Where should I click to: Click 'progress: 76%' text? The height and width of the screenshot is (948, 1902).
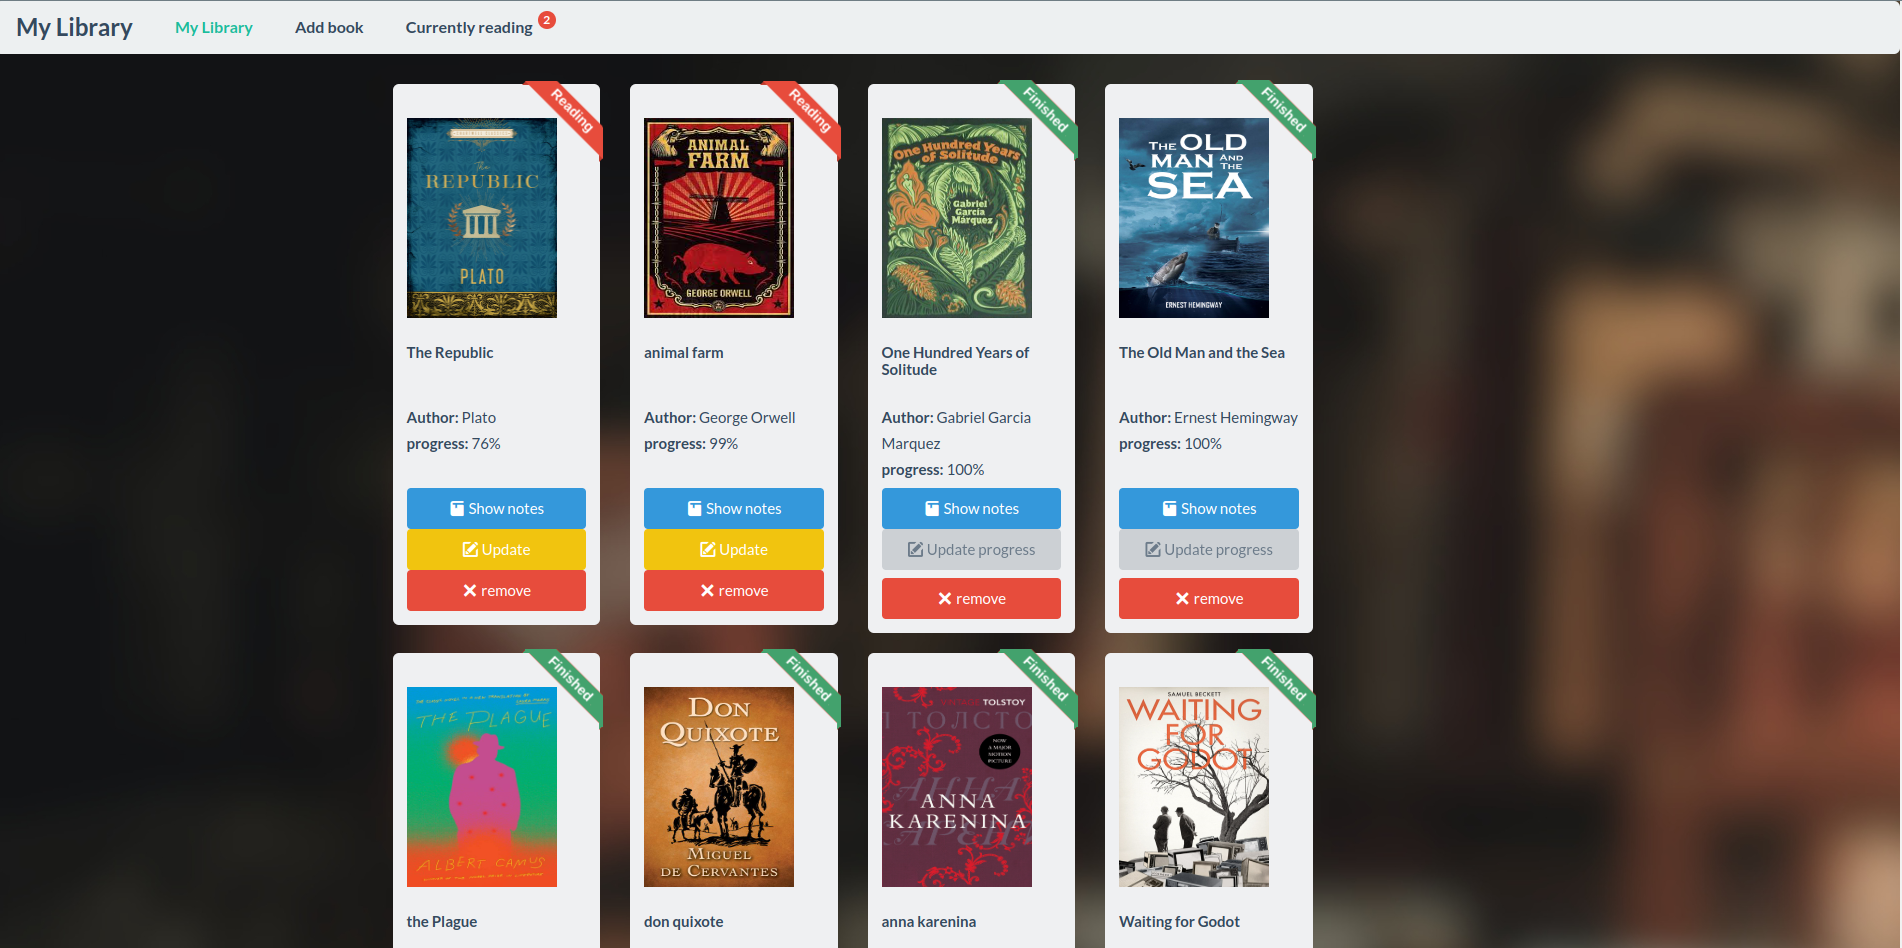[454, 444]
